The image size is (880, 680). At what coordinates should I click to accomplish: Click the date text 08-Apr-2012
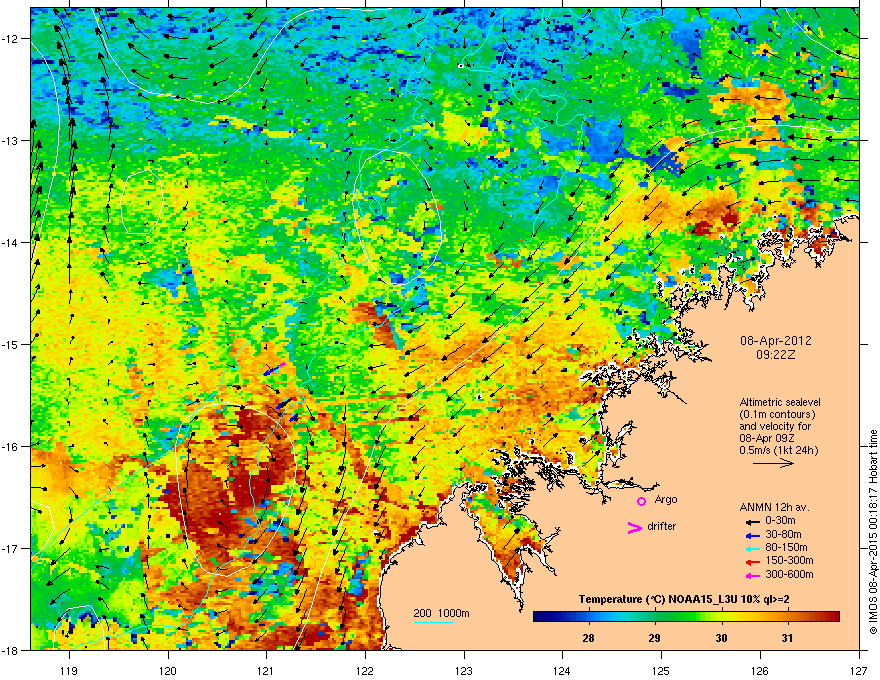[776, 341]
